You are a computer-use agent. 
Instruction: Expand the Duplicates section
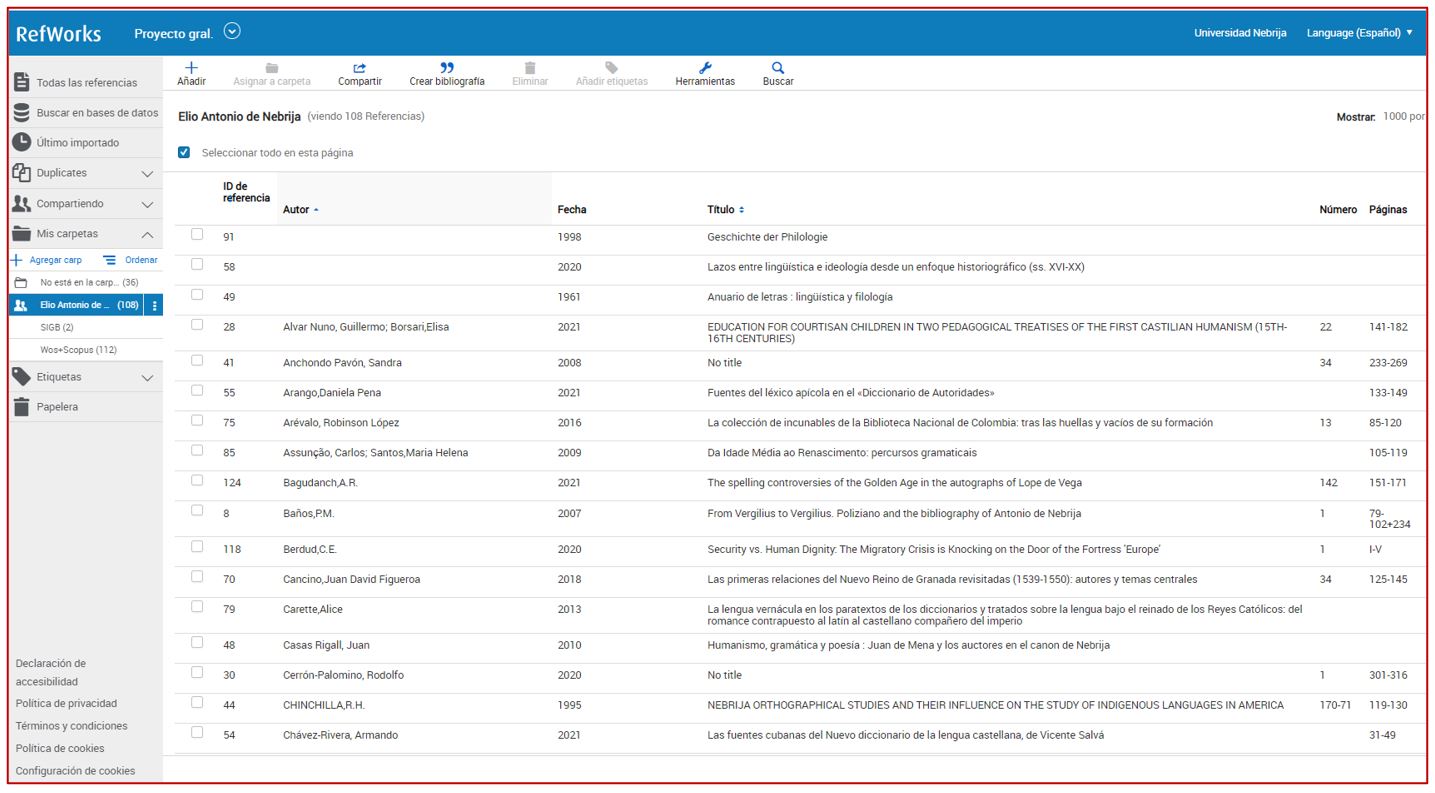click(x=147, y=174)
